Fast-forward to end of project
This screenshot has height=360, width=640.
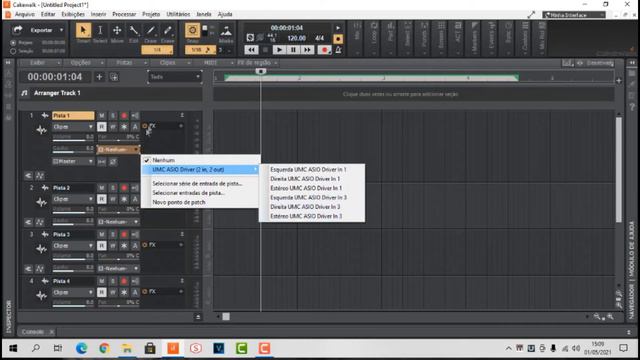[x=307, y=50]
